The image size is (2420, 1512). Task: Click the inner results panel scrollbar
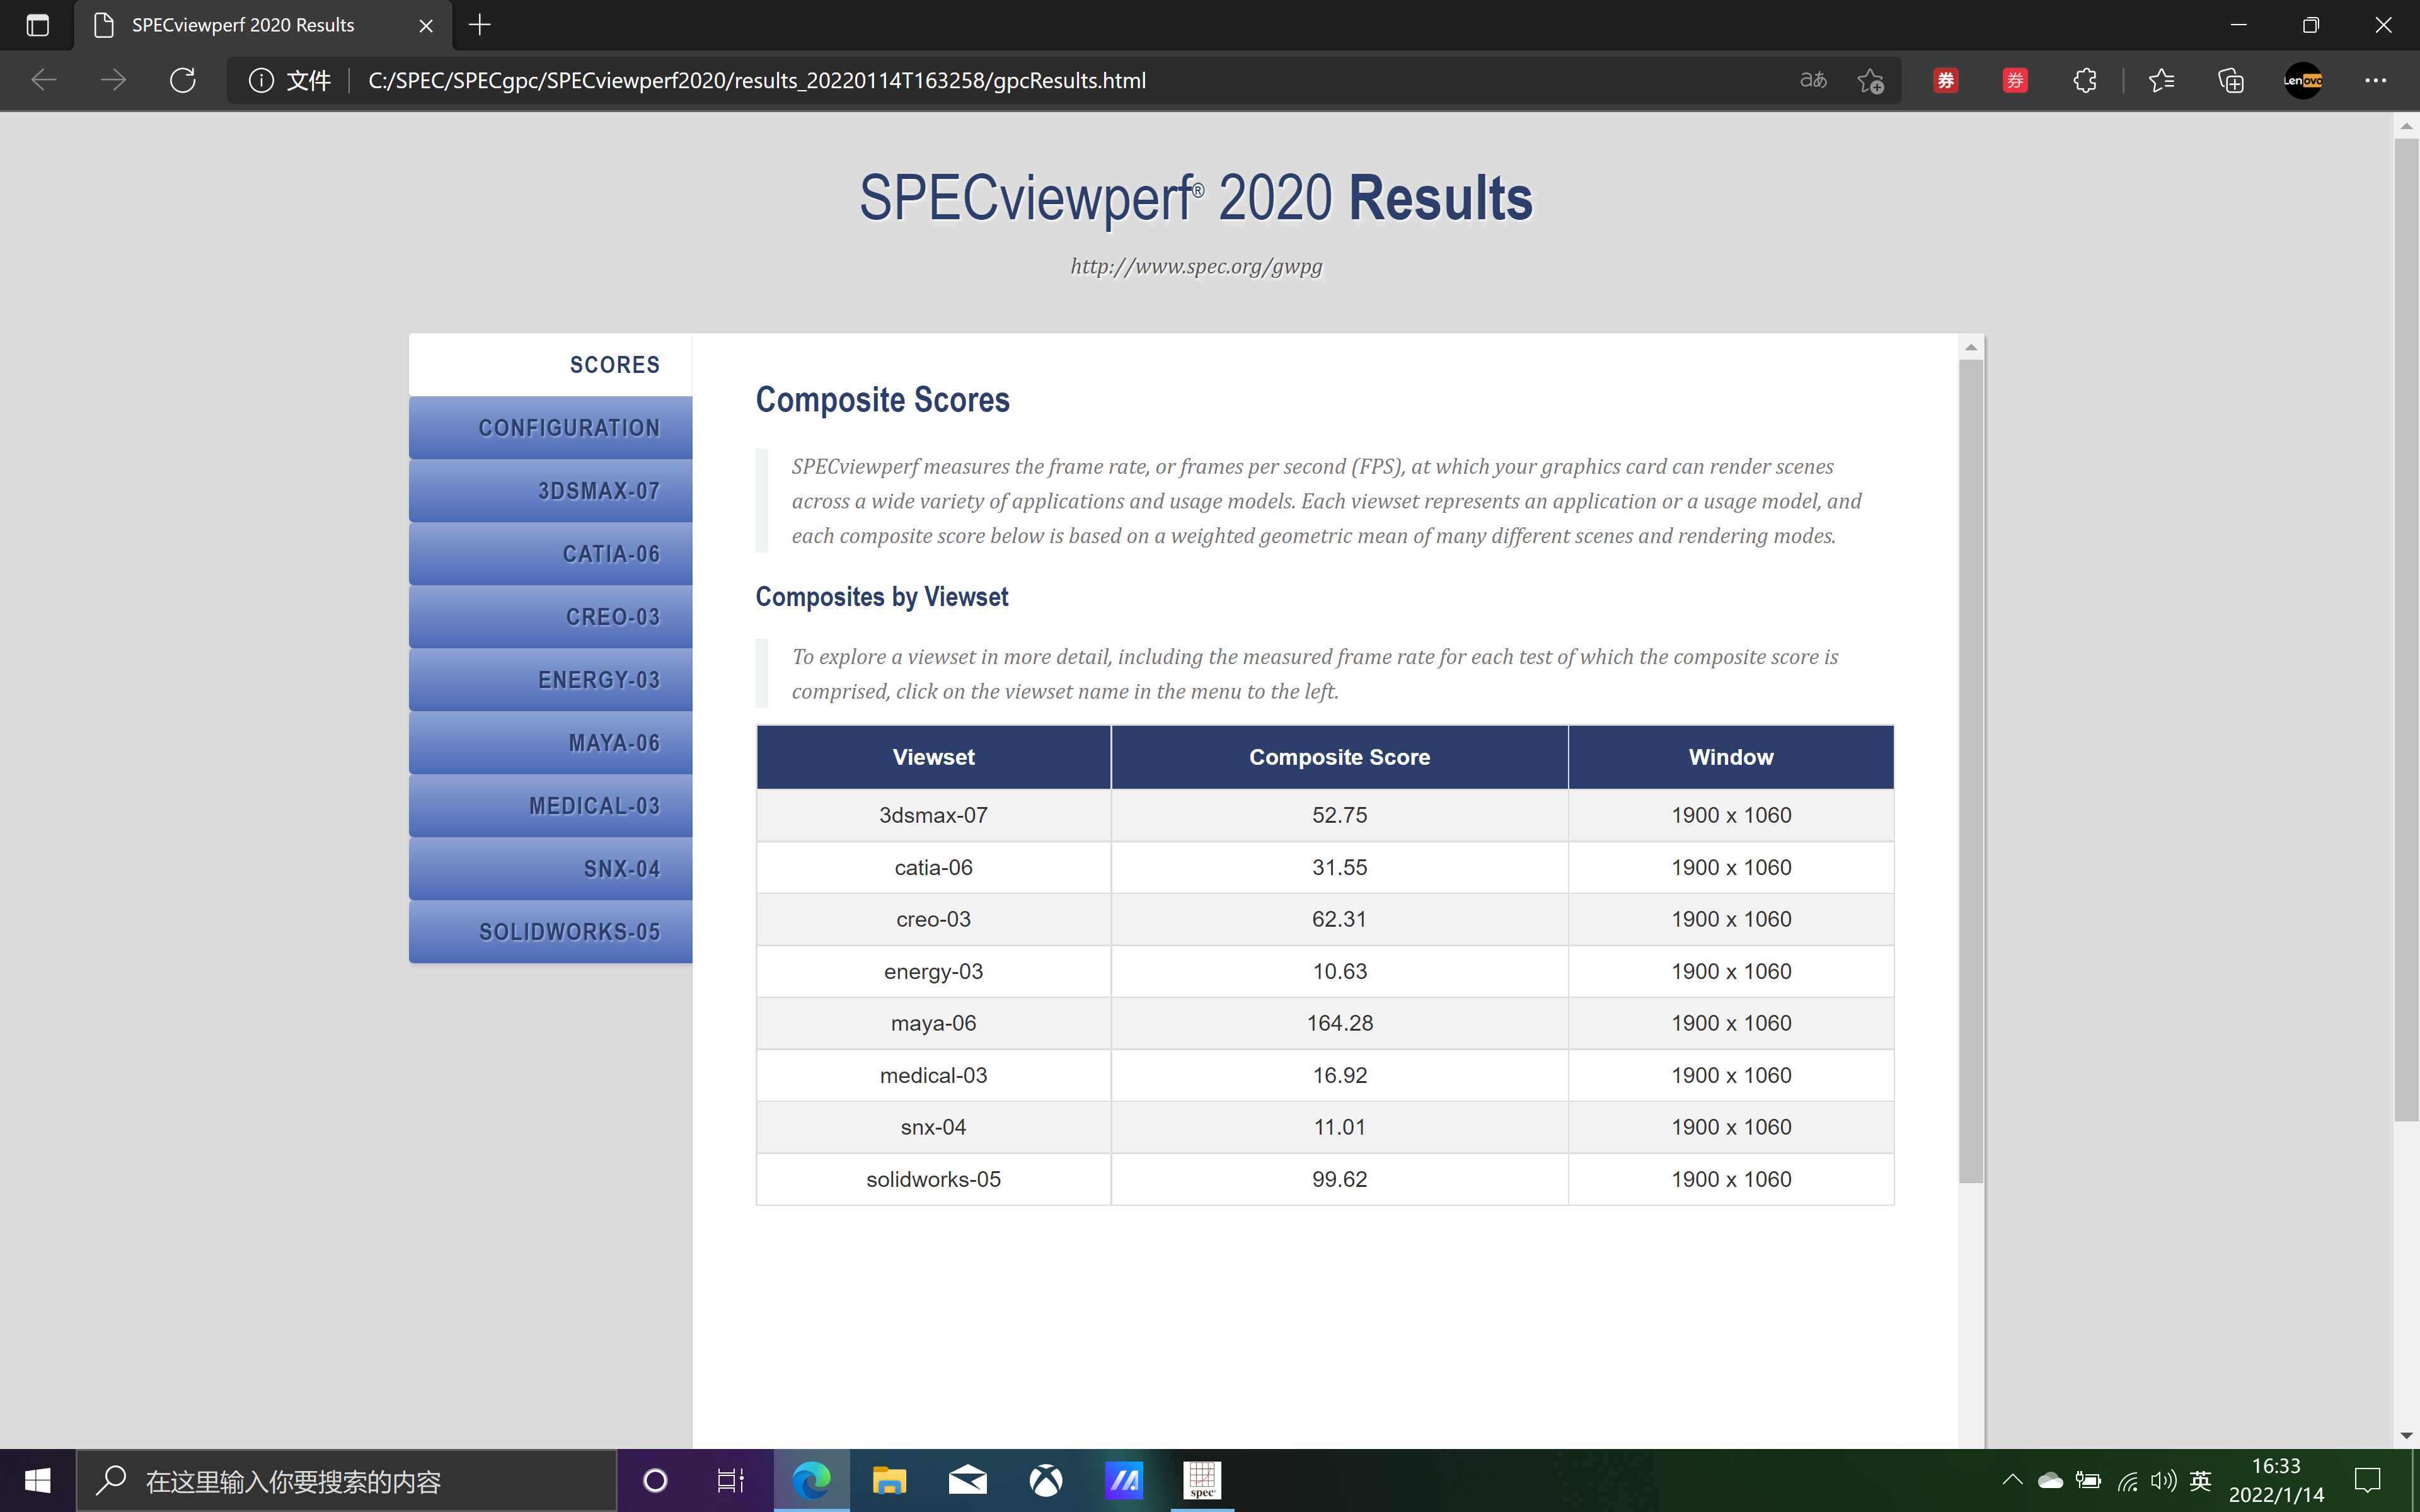(1970, 770)
